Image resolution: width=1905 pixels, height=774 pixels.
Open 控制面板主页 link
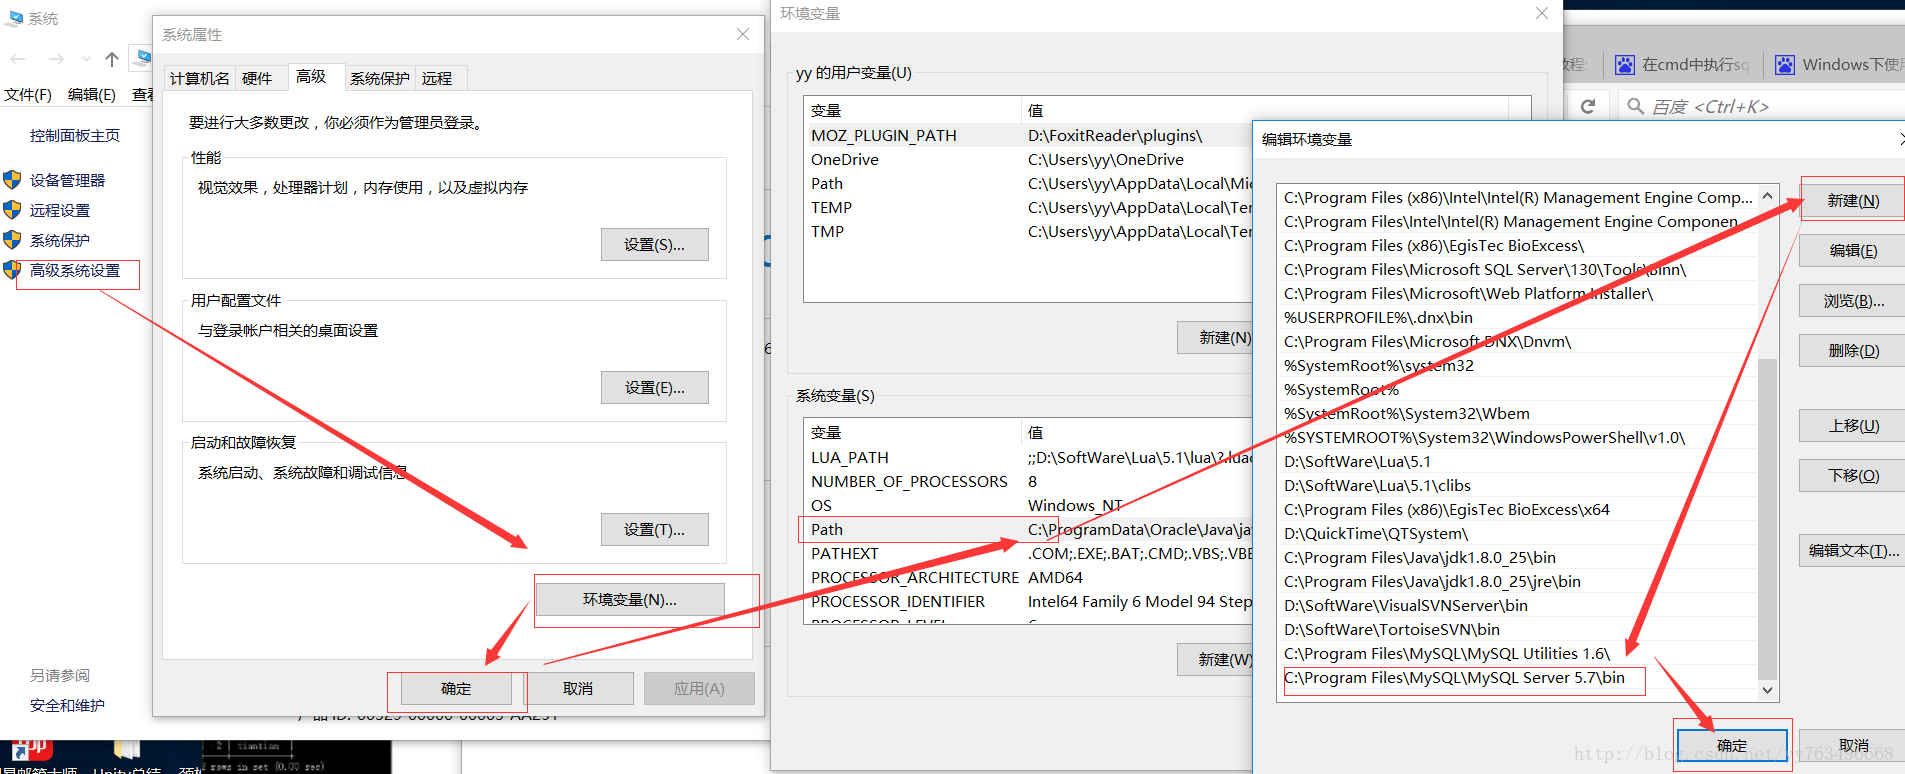75,135
